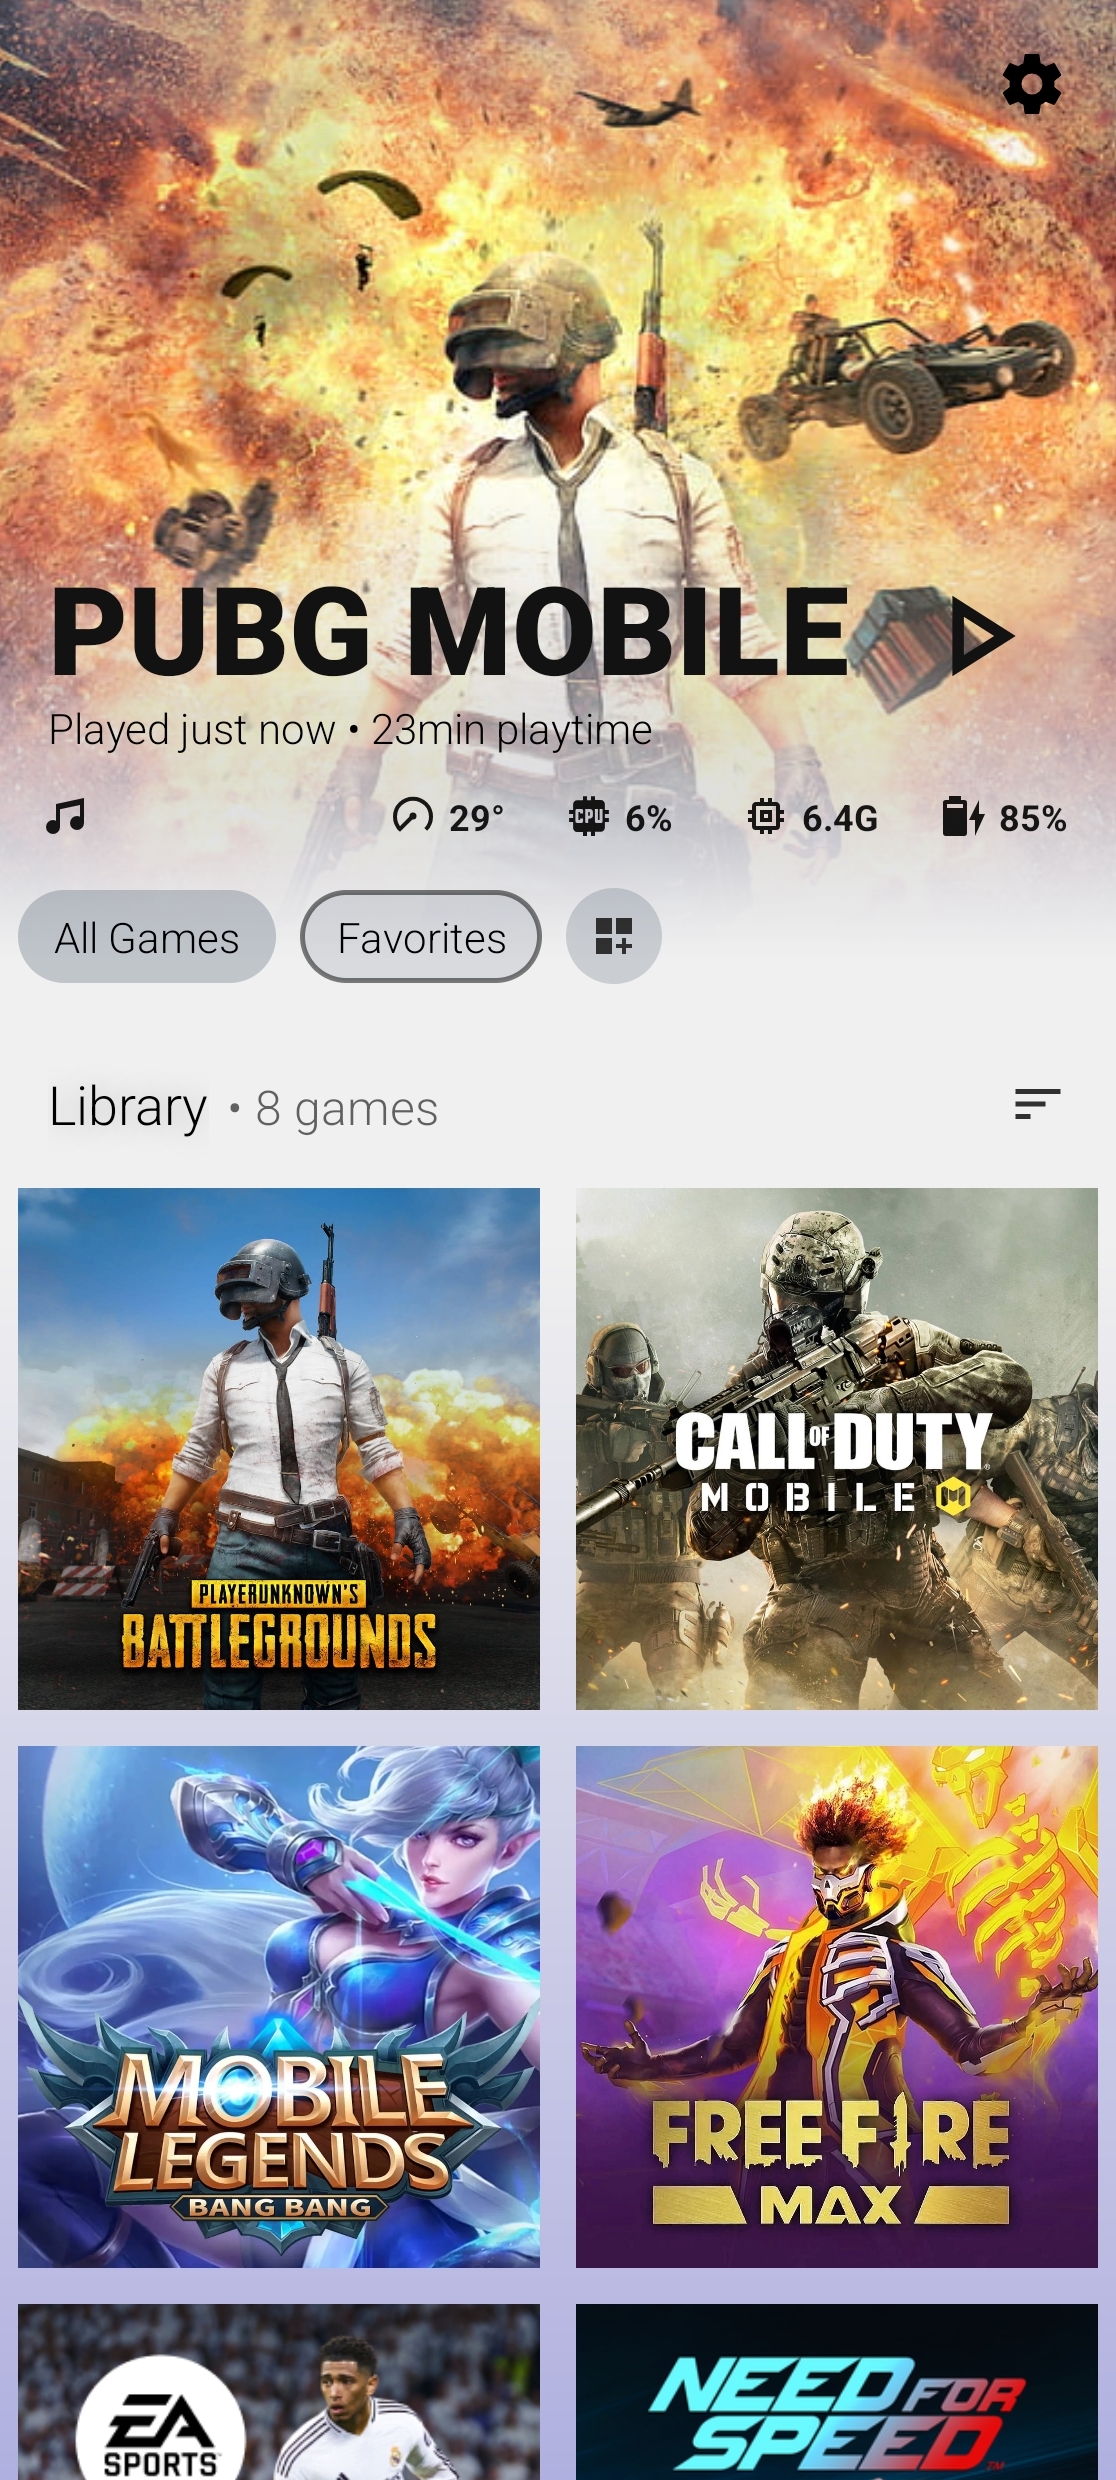Switch to the Favorites filter
Screen dimensions: 1116x2480
tap(421, 937)
